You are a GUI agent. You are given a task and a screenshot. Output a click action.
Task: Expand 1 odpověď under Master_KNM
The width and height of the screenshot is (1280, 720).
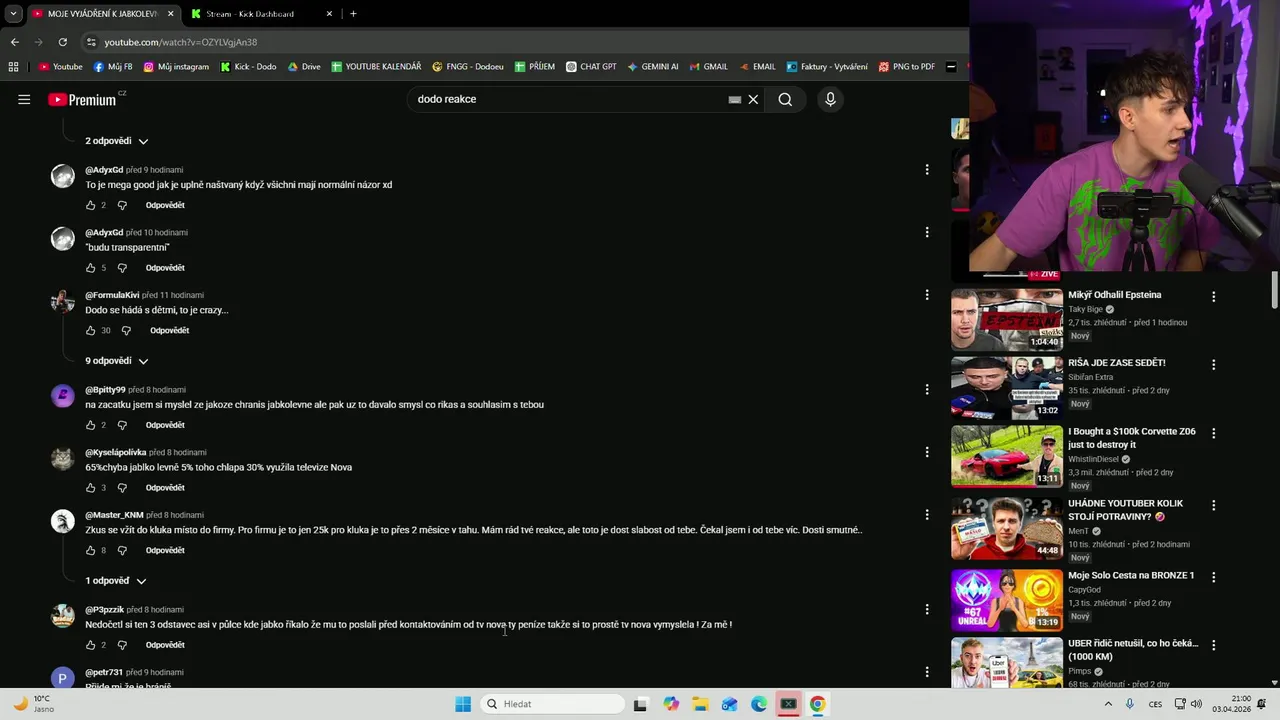(x=116, y=581)
